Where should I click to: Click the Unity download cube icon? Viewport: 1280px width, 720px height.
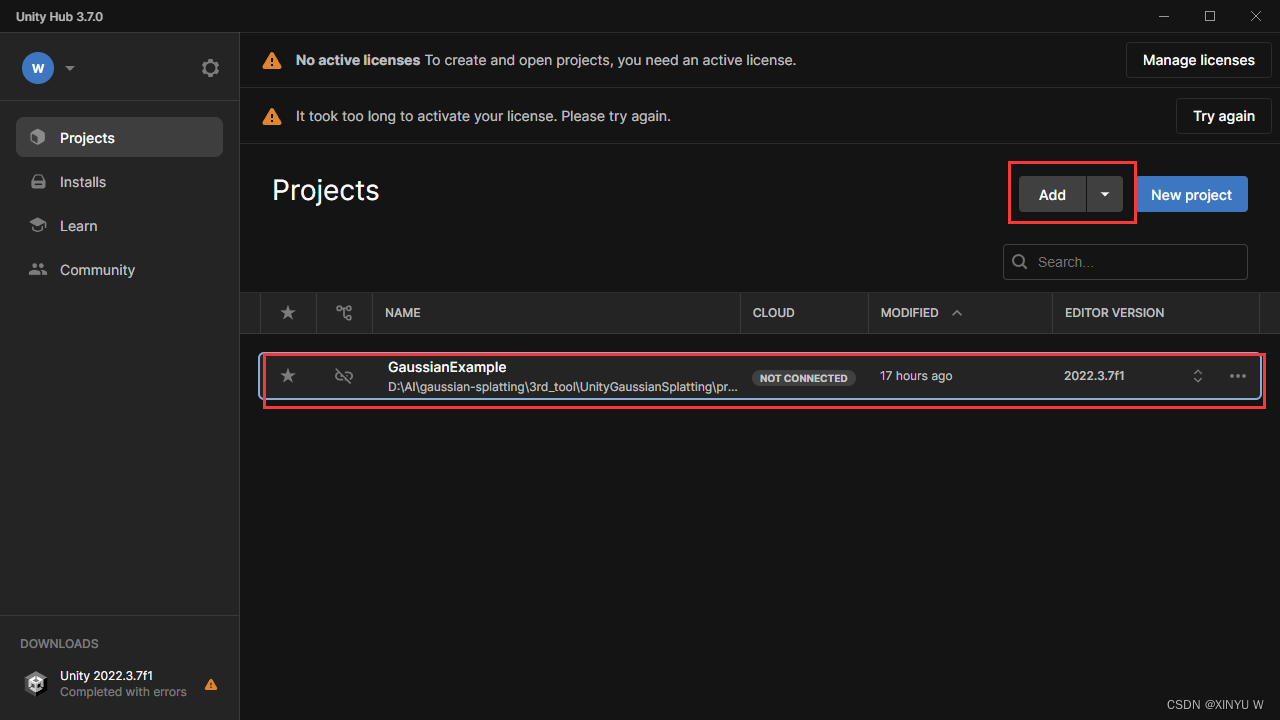pyautogui.click(x=36, y=684)
